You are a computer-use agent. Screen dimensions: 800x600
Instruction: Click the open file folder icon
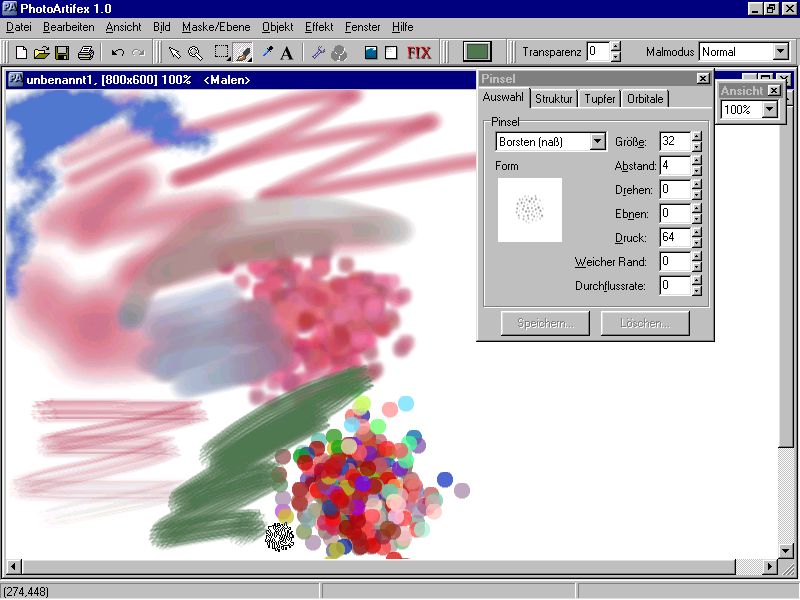[41, 52]
